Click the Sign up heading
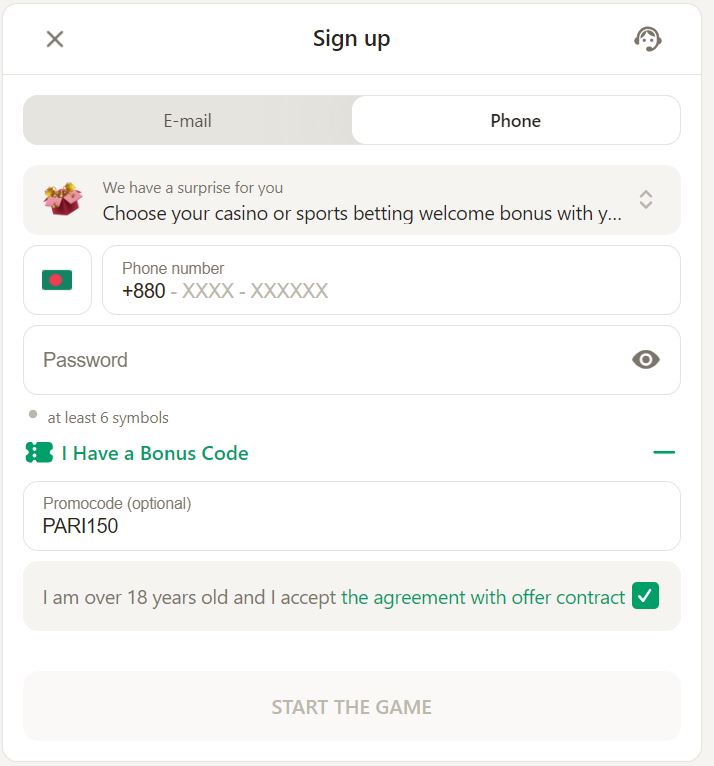Screen dimensions: 714x766 [x=352, y=39]
